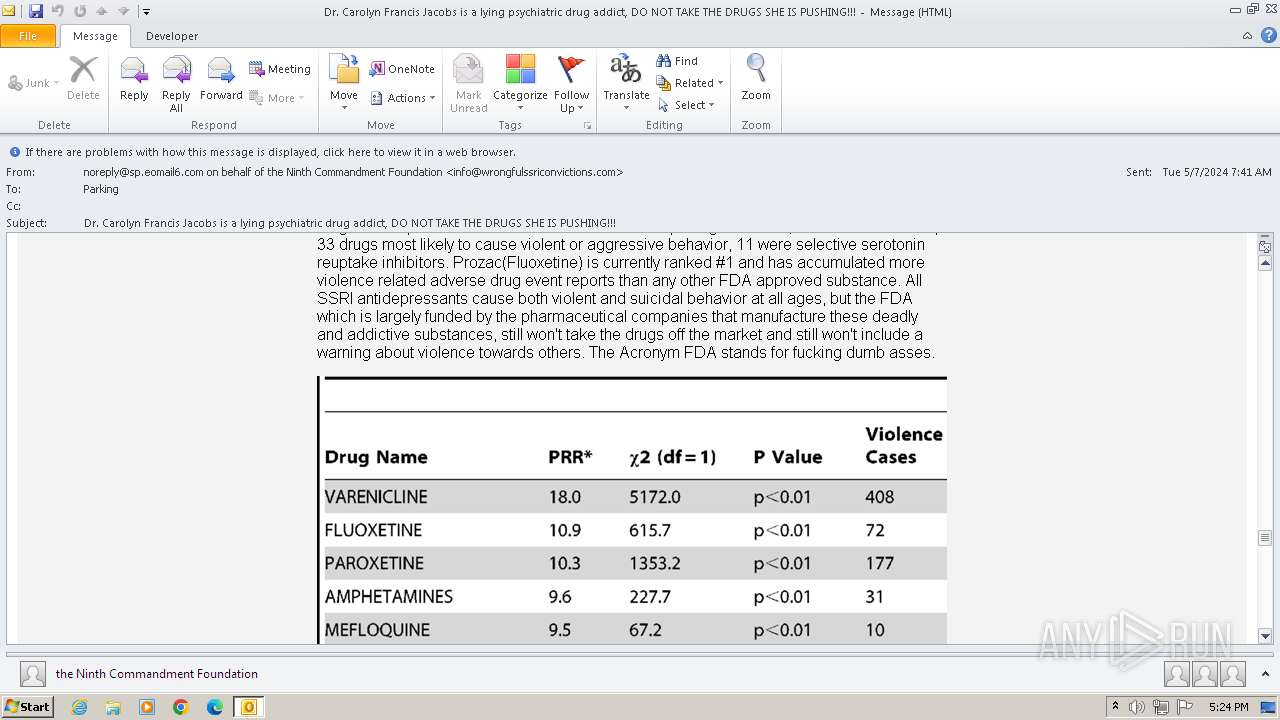Click the AMPHETAMINES table cell
This screenshot has height=720, width=1280.
(x=389, y=596)
